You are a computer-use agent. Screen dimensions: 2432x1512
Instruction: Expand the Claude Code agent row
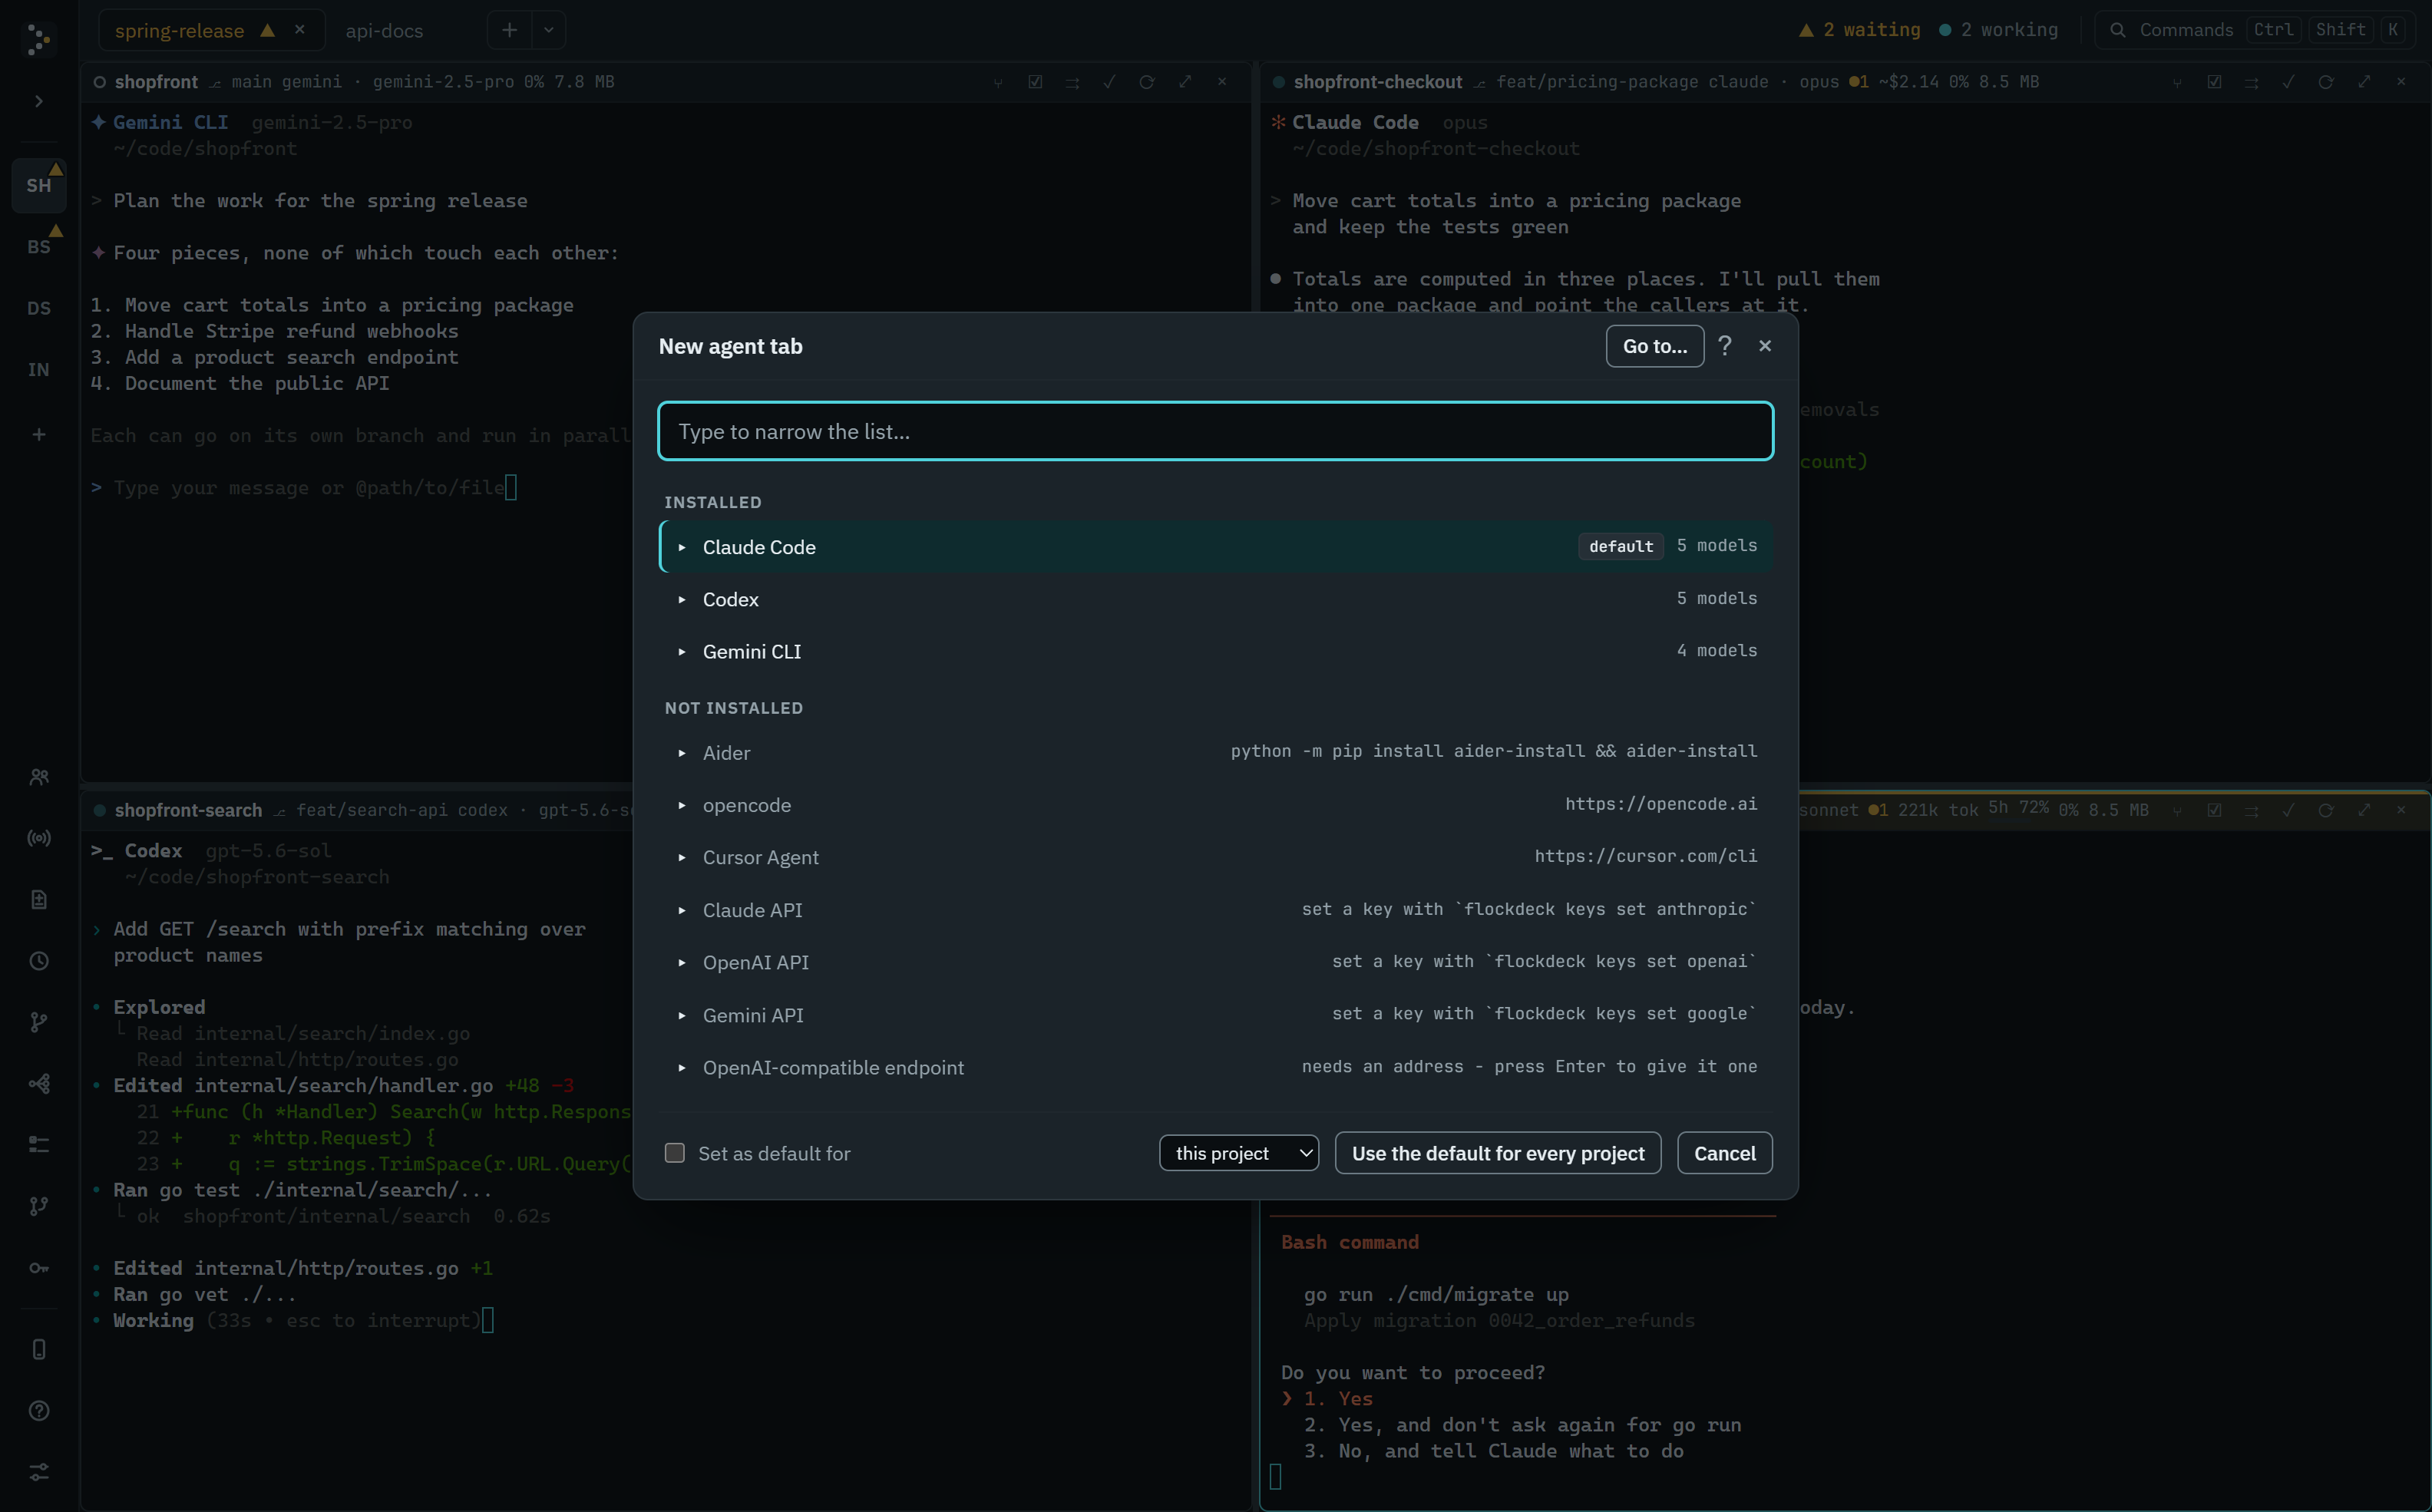point(1216,546)
